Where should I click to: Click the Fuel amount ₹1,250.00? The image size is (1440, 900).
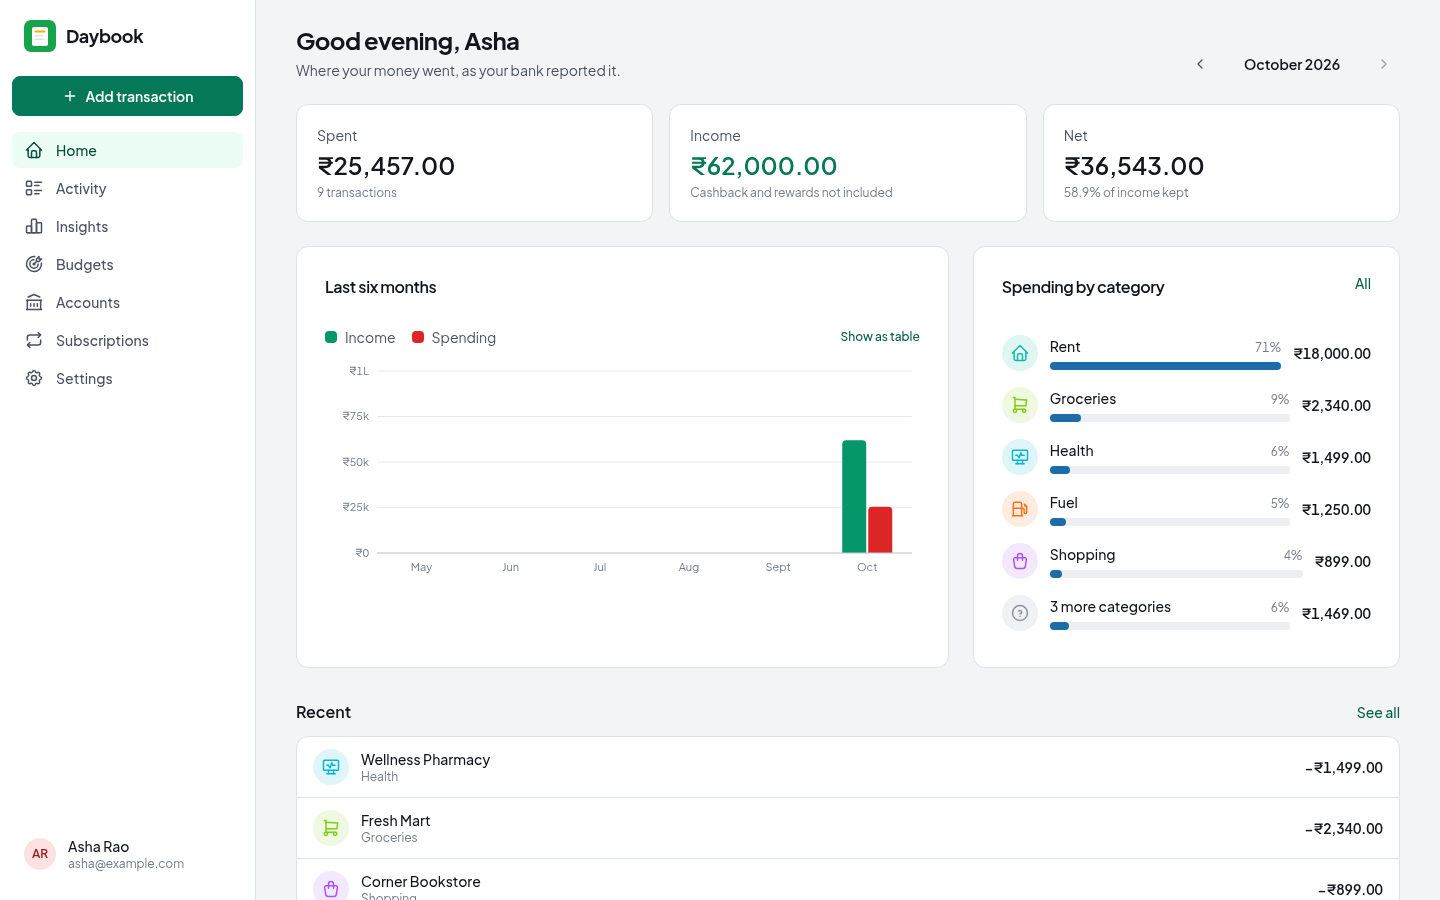click(x=1336, y=509)
